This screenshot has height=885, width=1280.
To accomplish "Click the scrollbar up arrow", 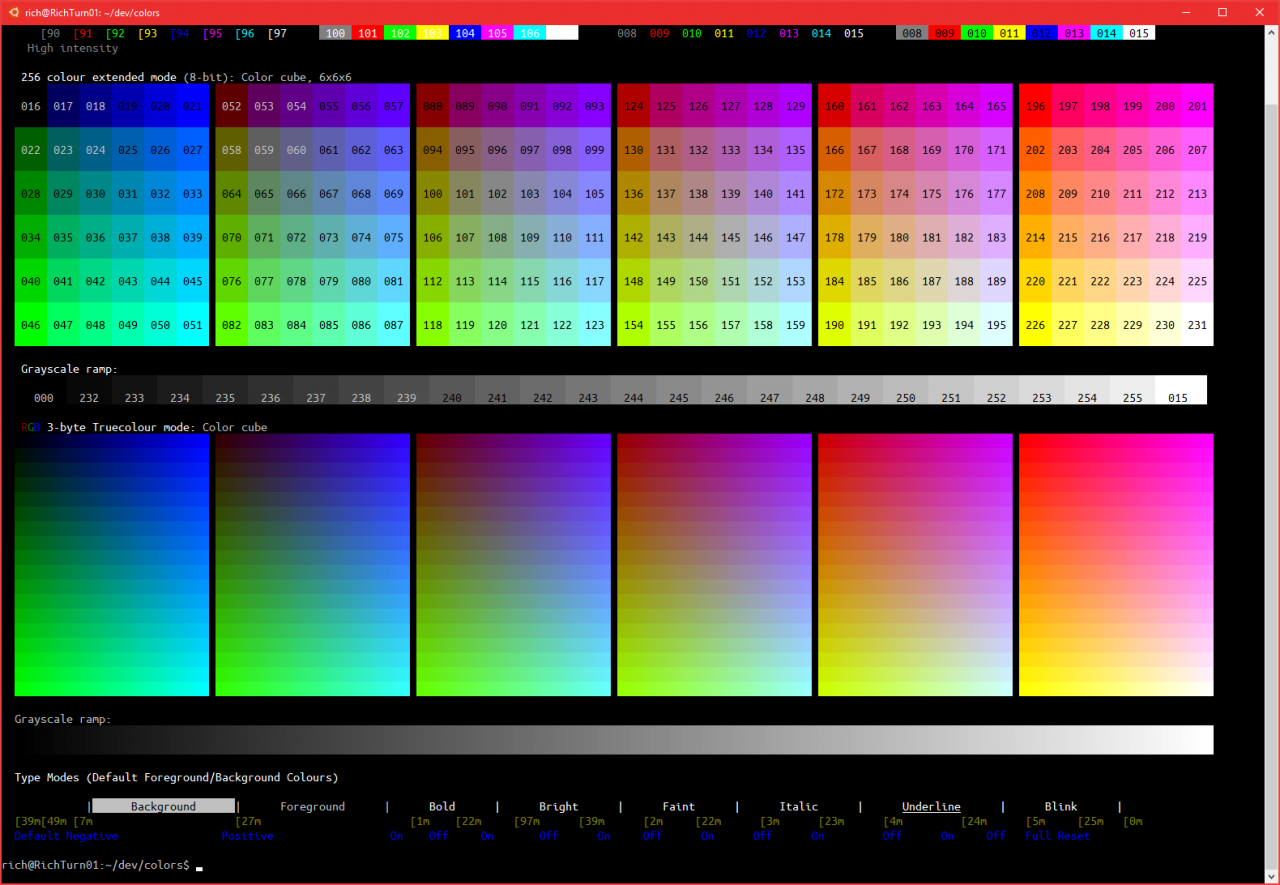I will tap(1271, 31).
